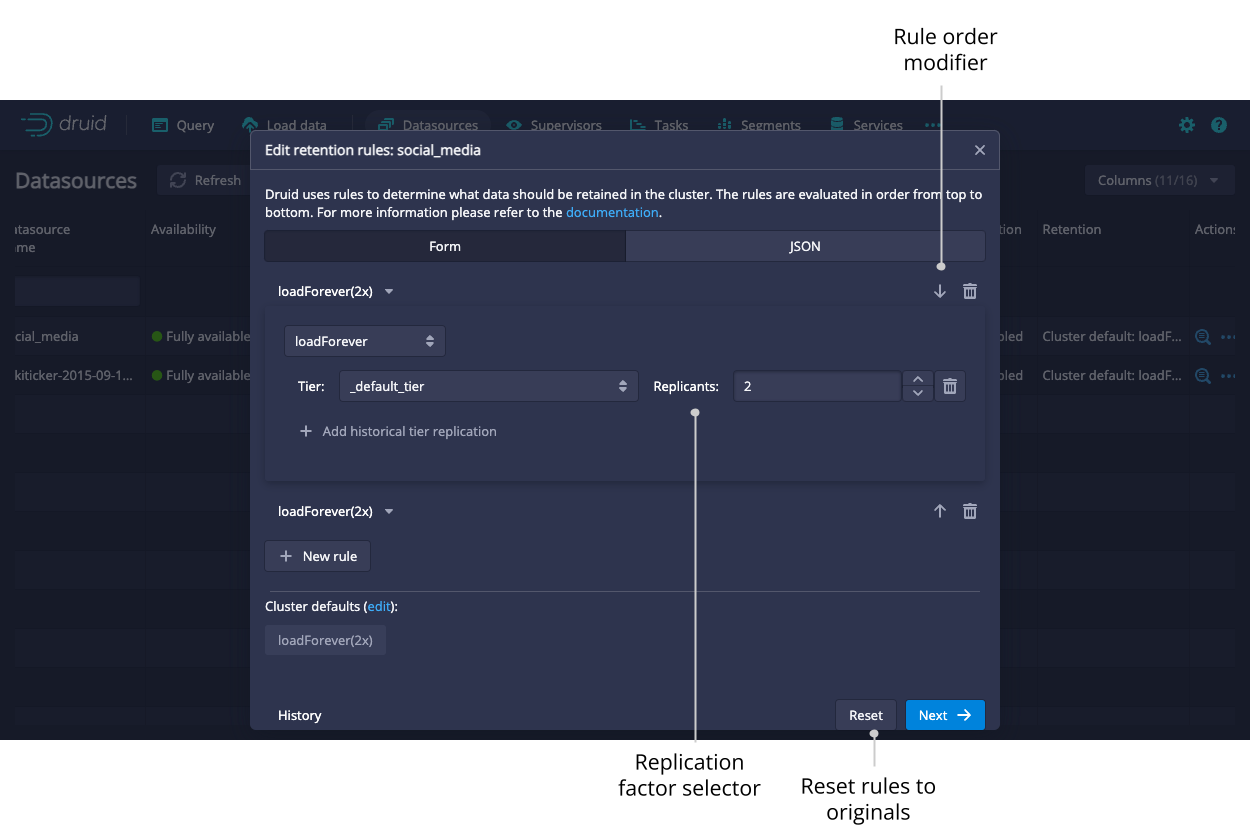This screenshot has height=840, width=1250.
Task: Increase the Replicants value with stepper
Action: 918,380
